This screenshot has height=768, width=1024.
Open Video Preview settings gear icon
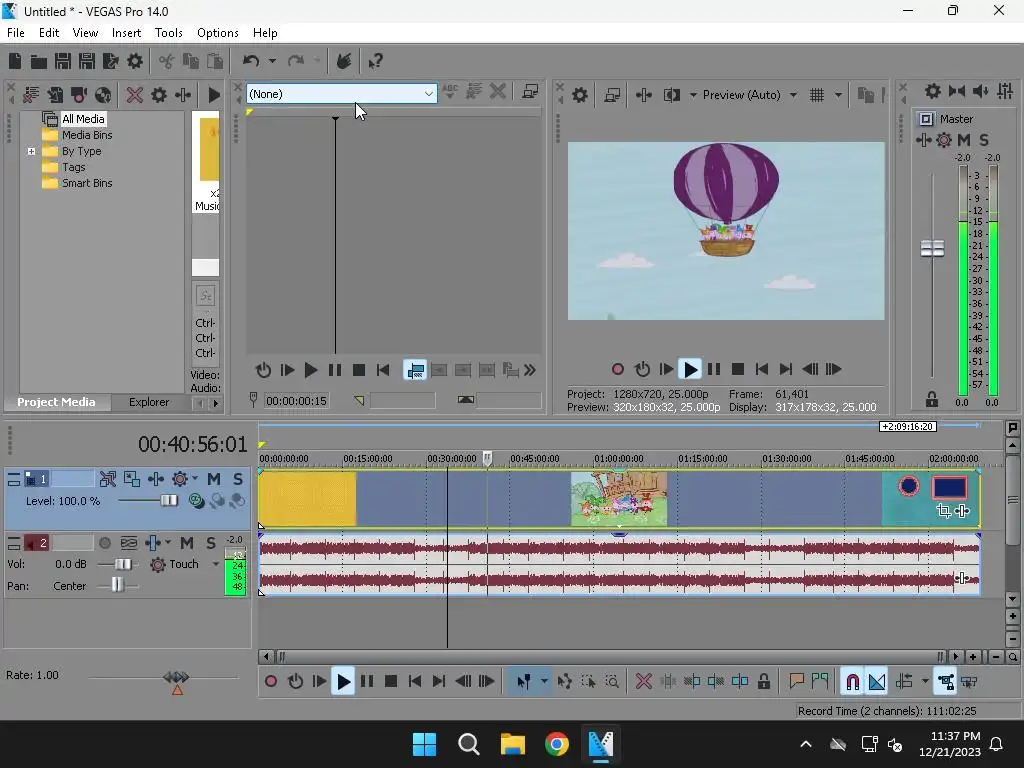point(580,95)
